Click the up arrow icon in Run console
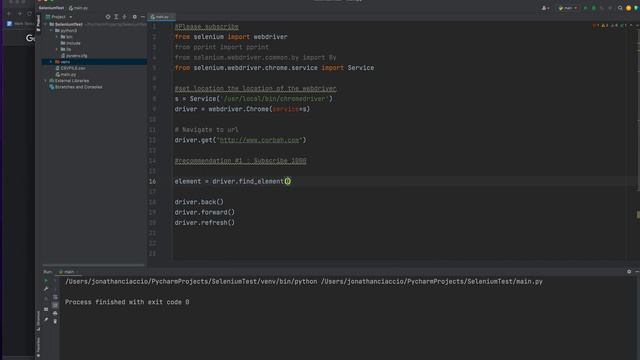 point(55,280)
